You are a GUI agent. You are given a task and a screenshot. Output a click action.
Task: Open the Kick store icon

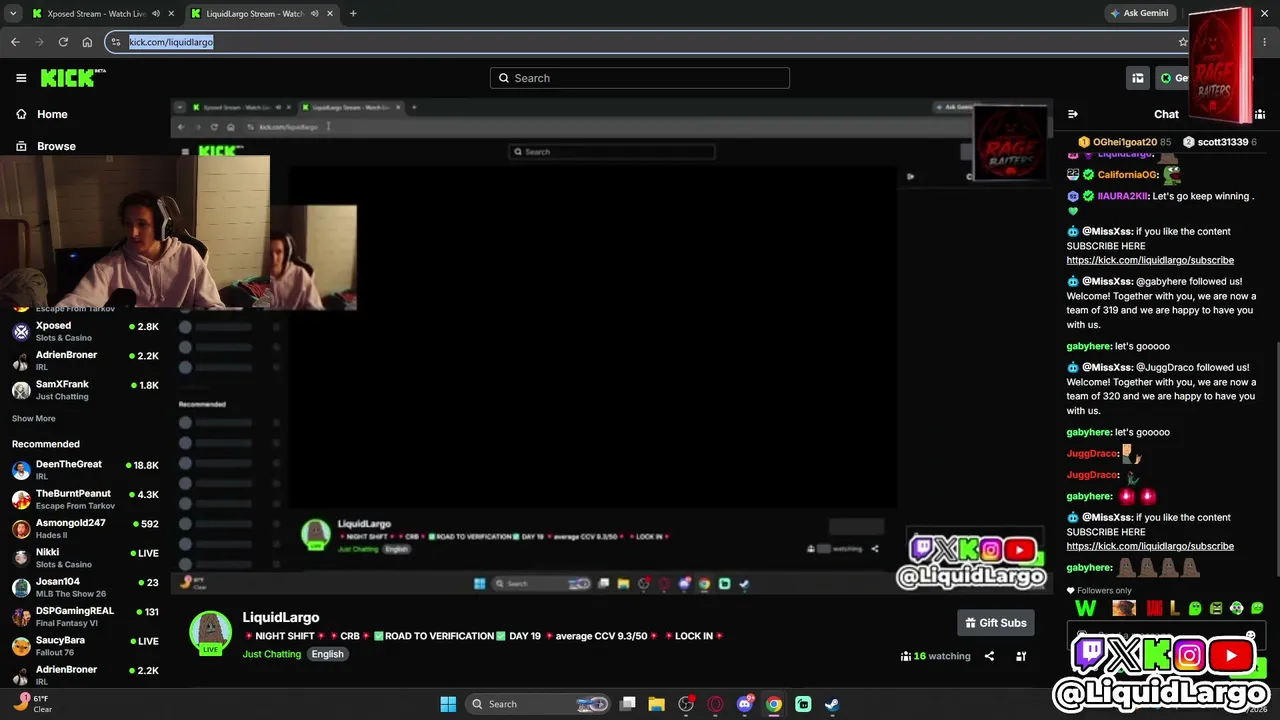click(1138, 78)
